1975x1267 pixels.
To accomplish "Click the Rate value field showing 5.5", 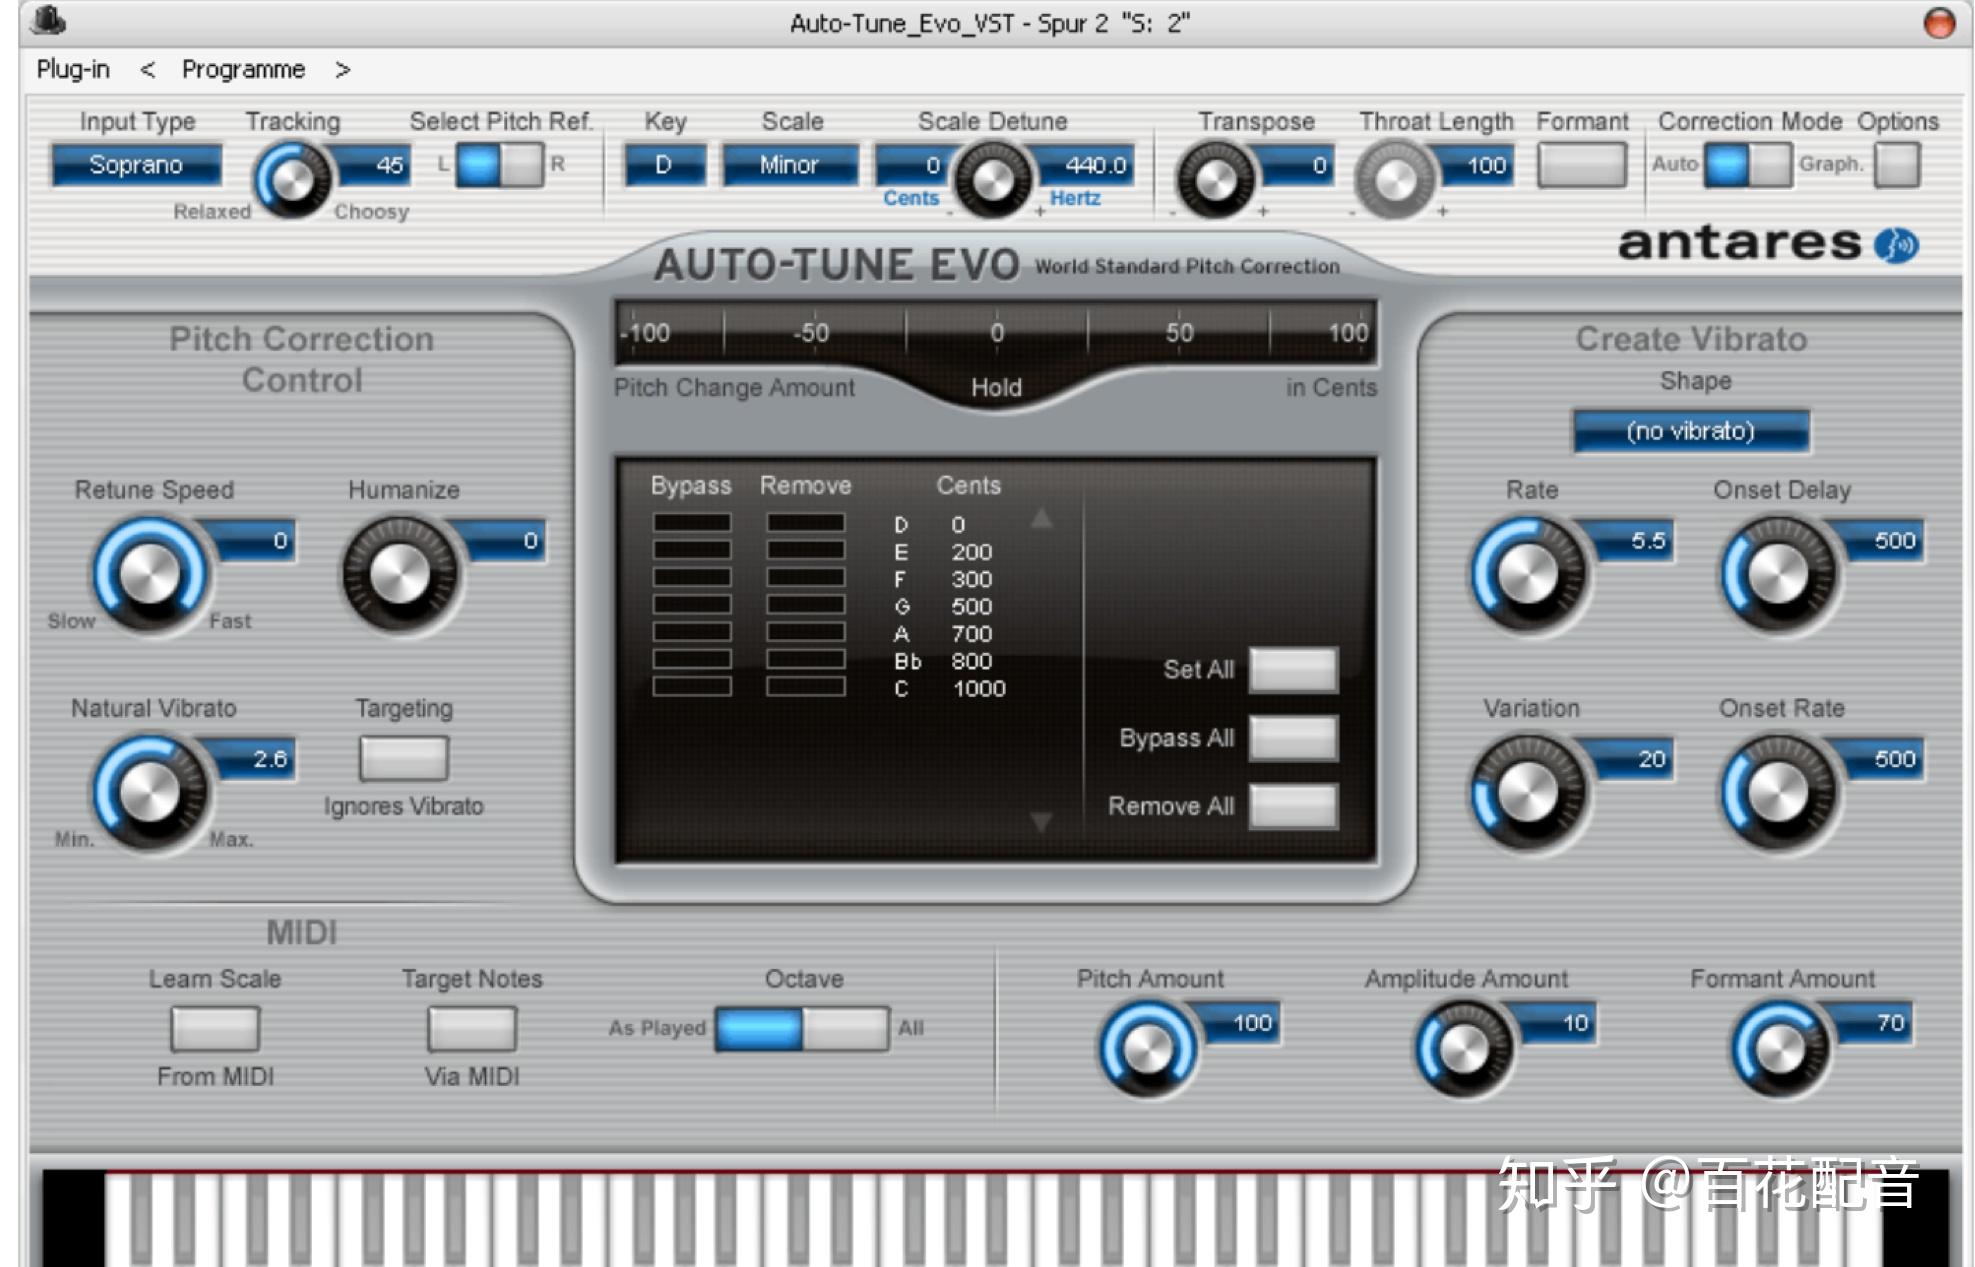I will pos(1629,541).
